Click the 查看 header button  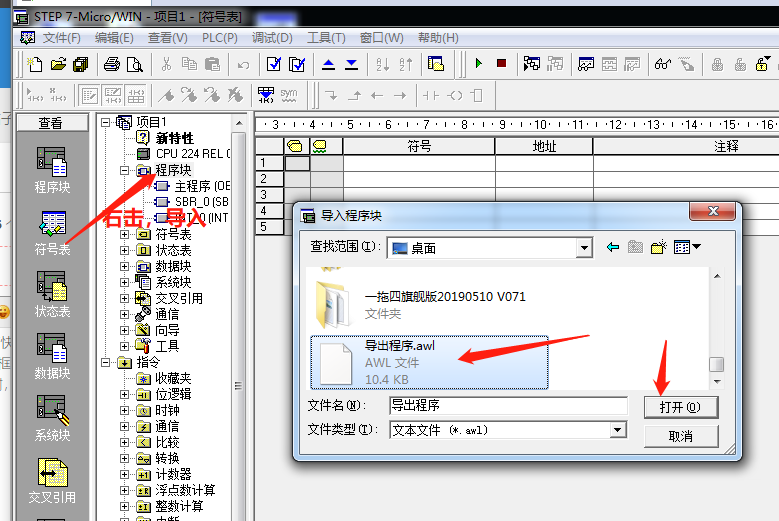point(51,123)
